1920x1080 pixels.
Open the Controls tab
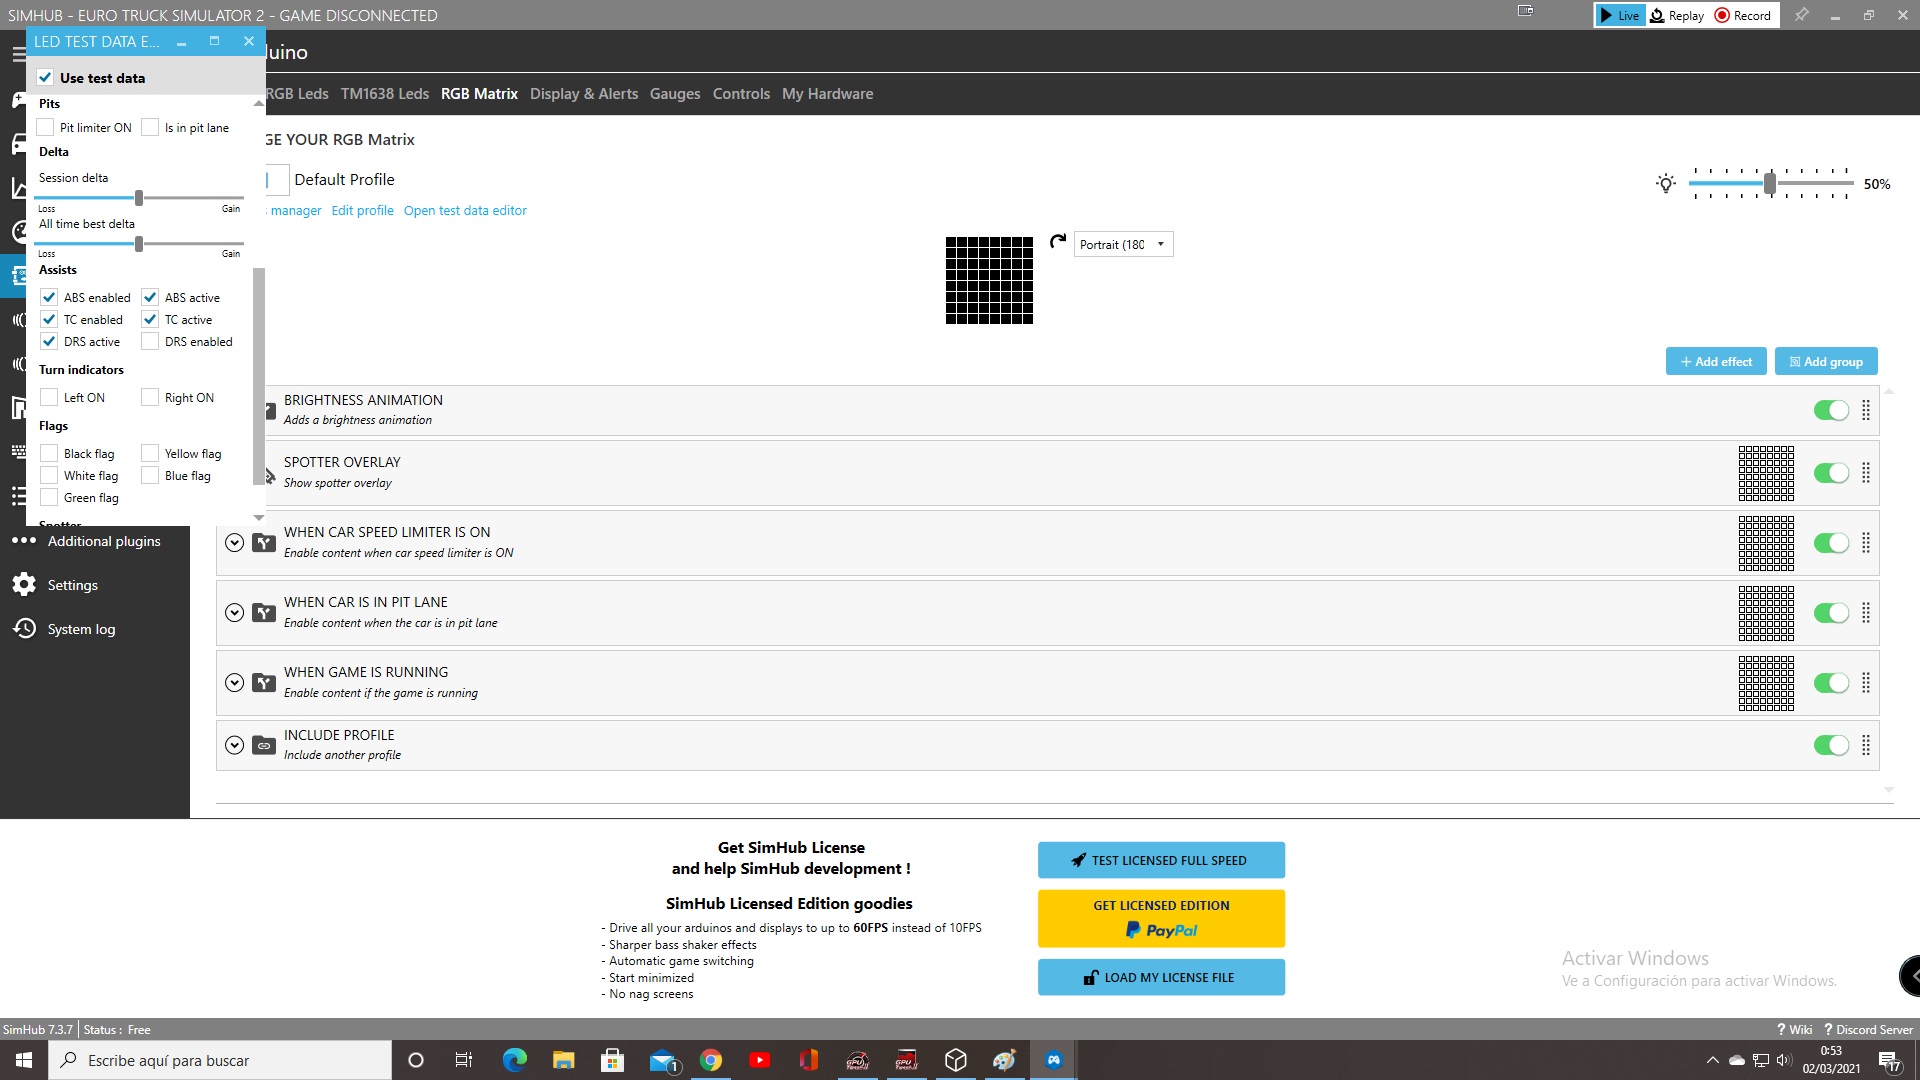(741, 93)
